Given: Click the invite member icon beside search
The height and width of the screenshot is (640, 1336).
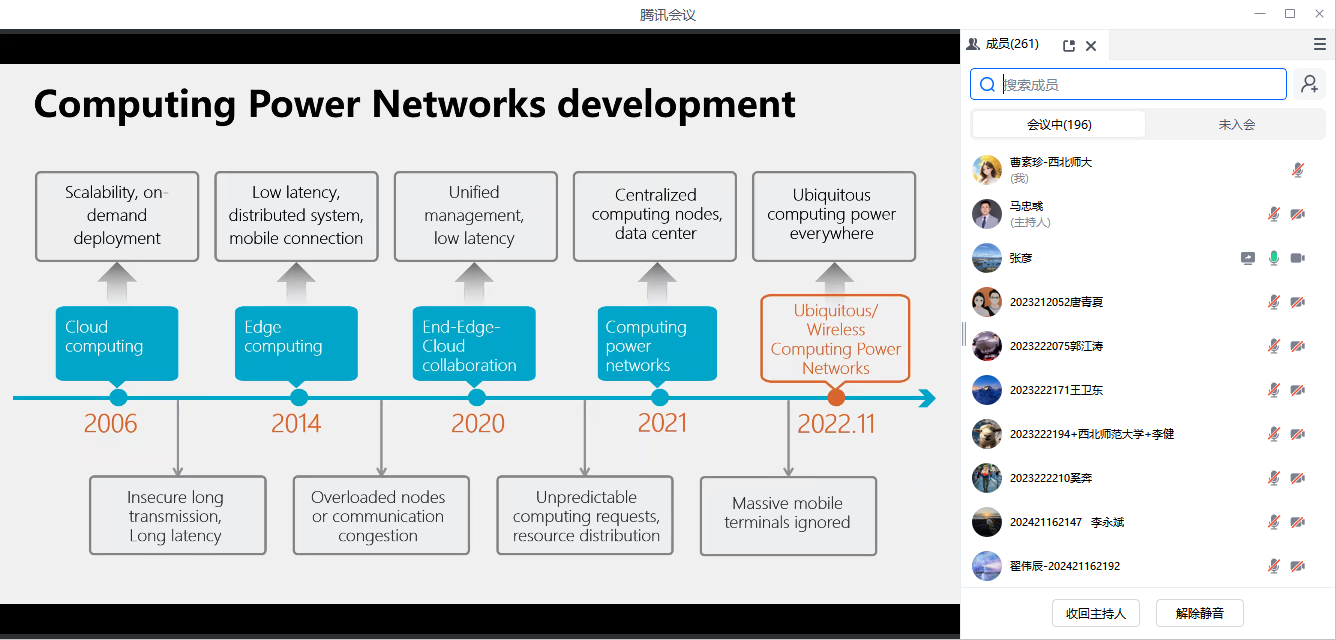Looking at the screenshot, I should [1310, 85].
